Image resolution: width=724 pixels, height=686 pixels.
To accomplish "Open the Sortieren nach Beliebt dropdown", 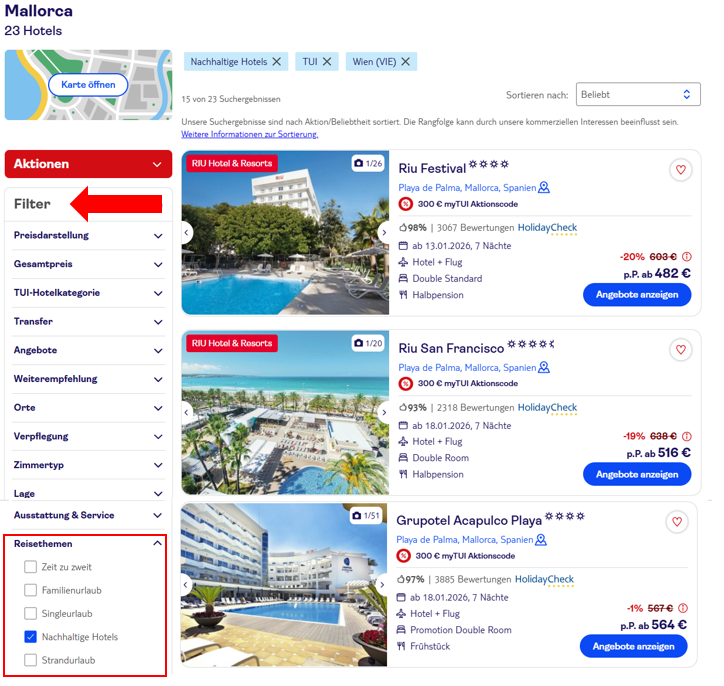I will [638, 94].
